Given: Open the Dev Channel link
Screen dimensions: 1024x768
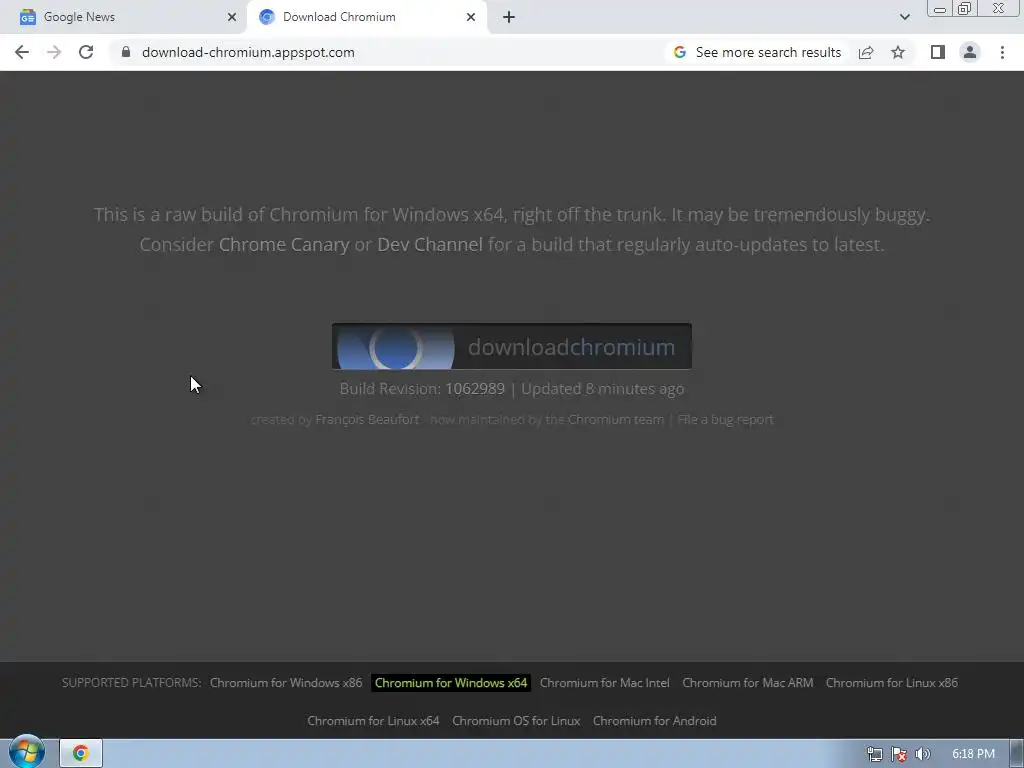Looking at the screenshot, I should [430, 244].
